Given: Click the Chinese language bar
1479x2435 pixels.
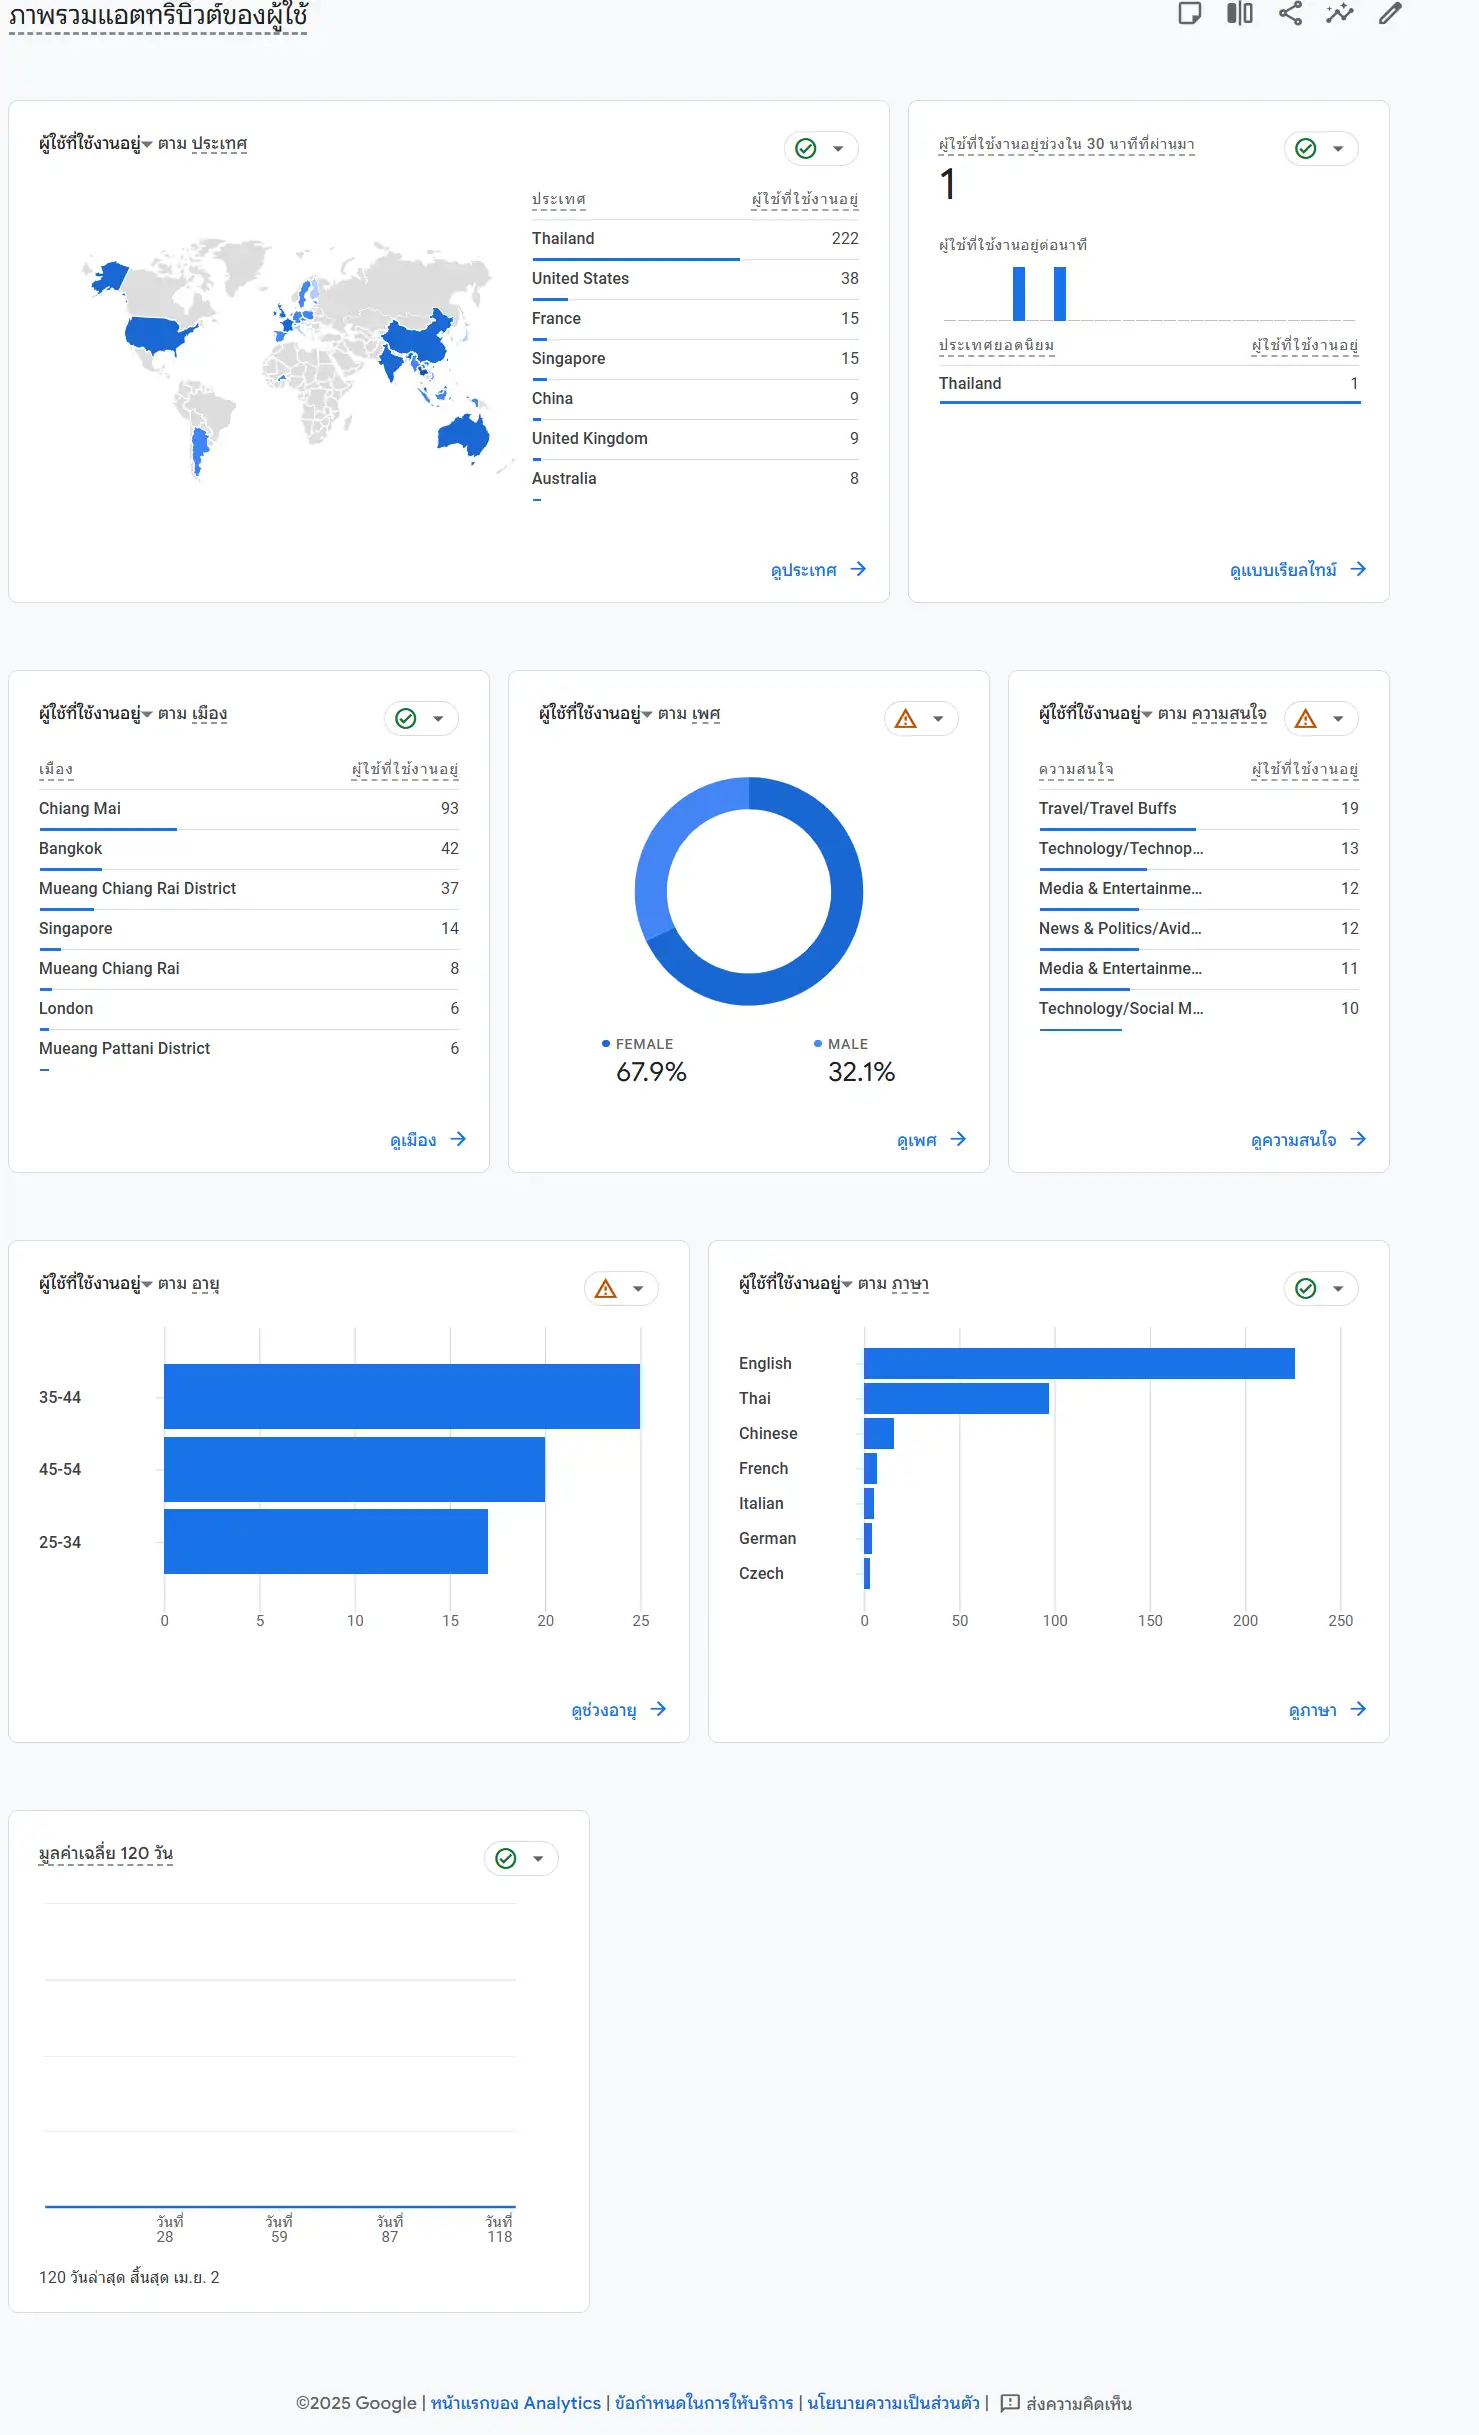Looking at the screenshot, I should (879, 1434).
